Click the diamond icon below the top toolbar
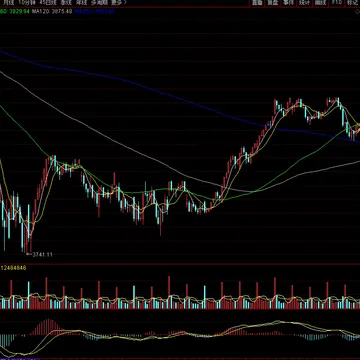 tap(358, 12)
